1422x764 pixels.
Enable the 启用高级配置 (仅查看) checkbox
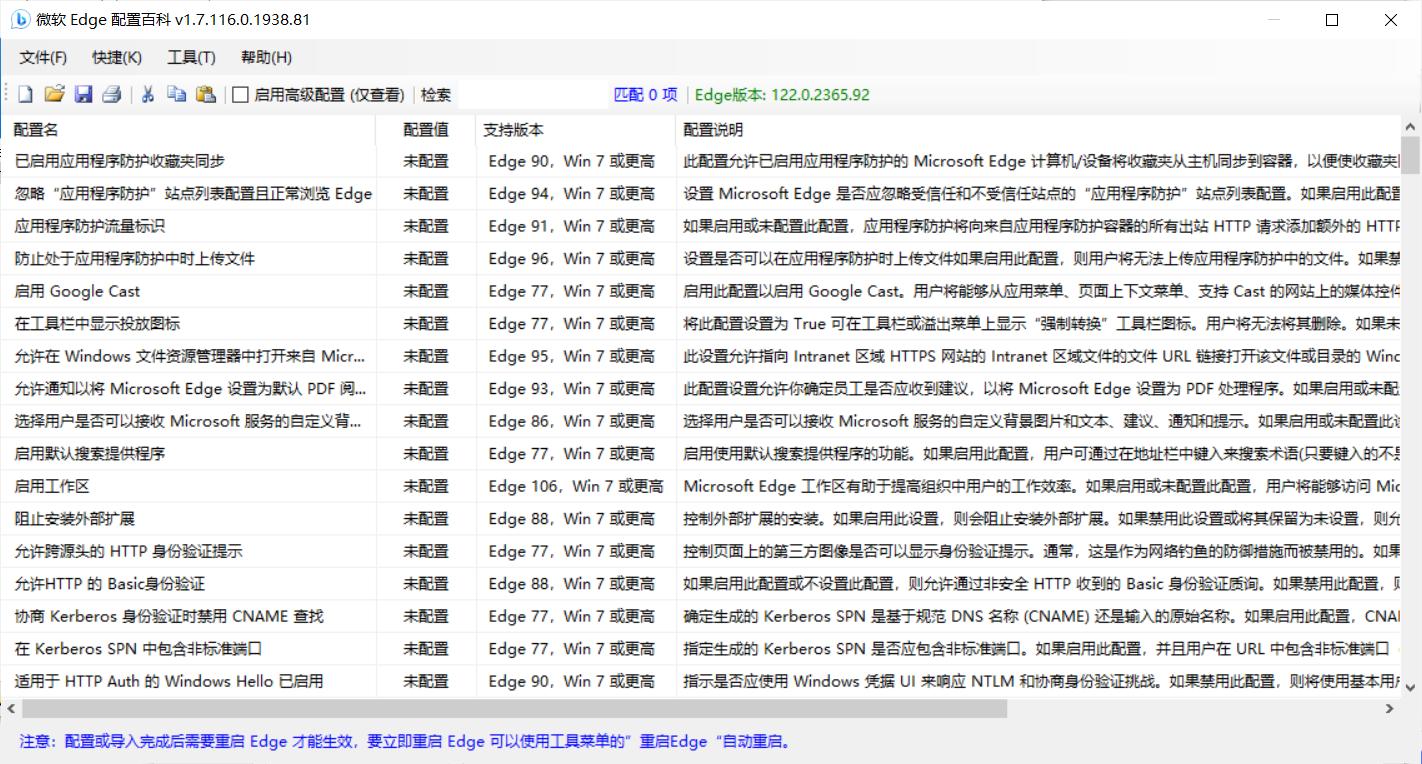coord(241,95)
